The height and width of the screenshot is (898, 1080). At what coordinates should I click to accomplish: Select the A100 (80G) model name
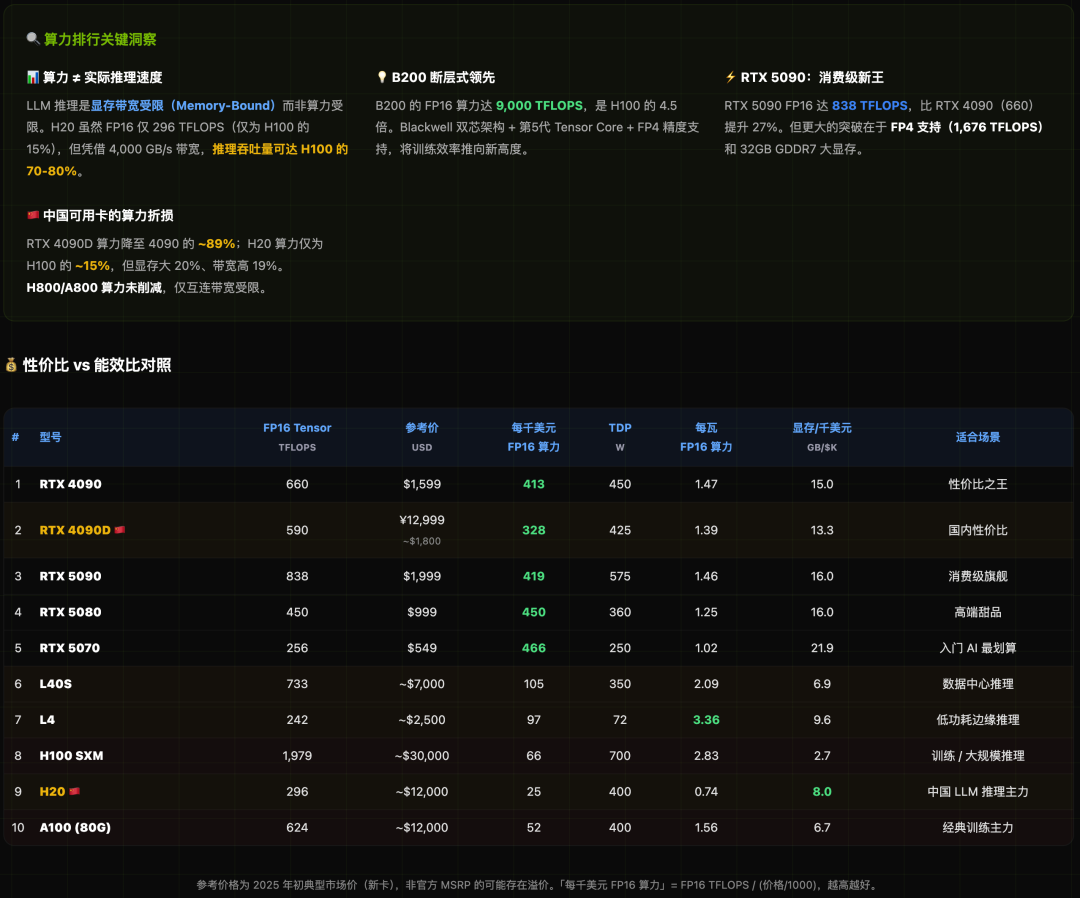tap(75, 827)
